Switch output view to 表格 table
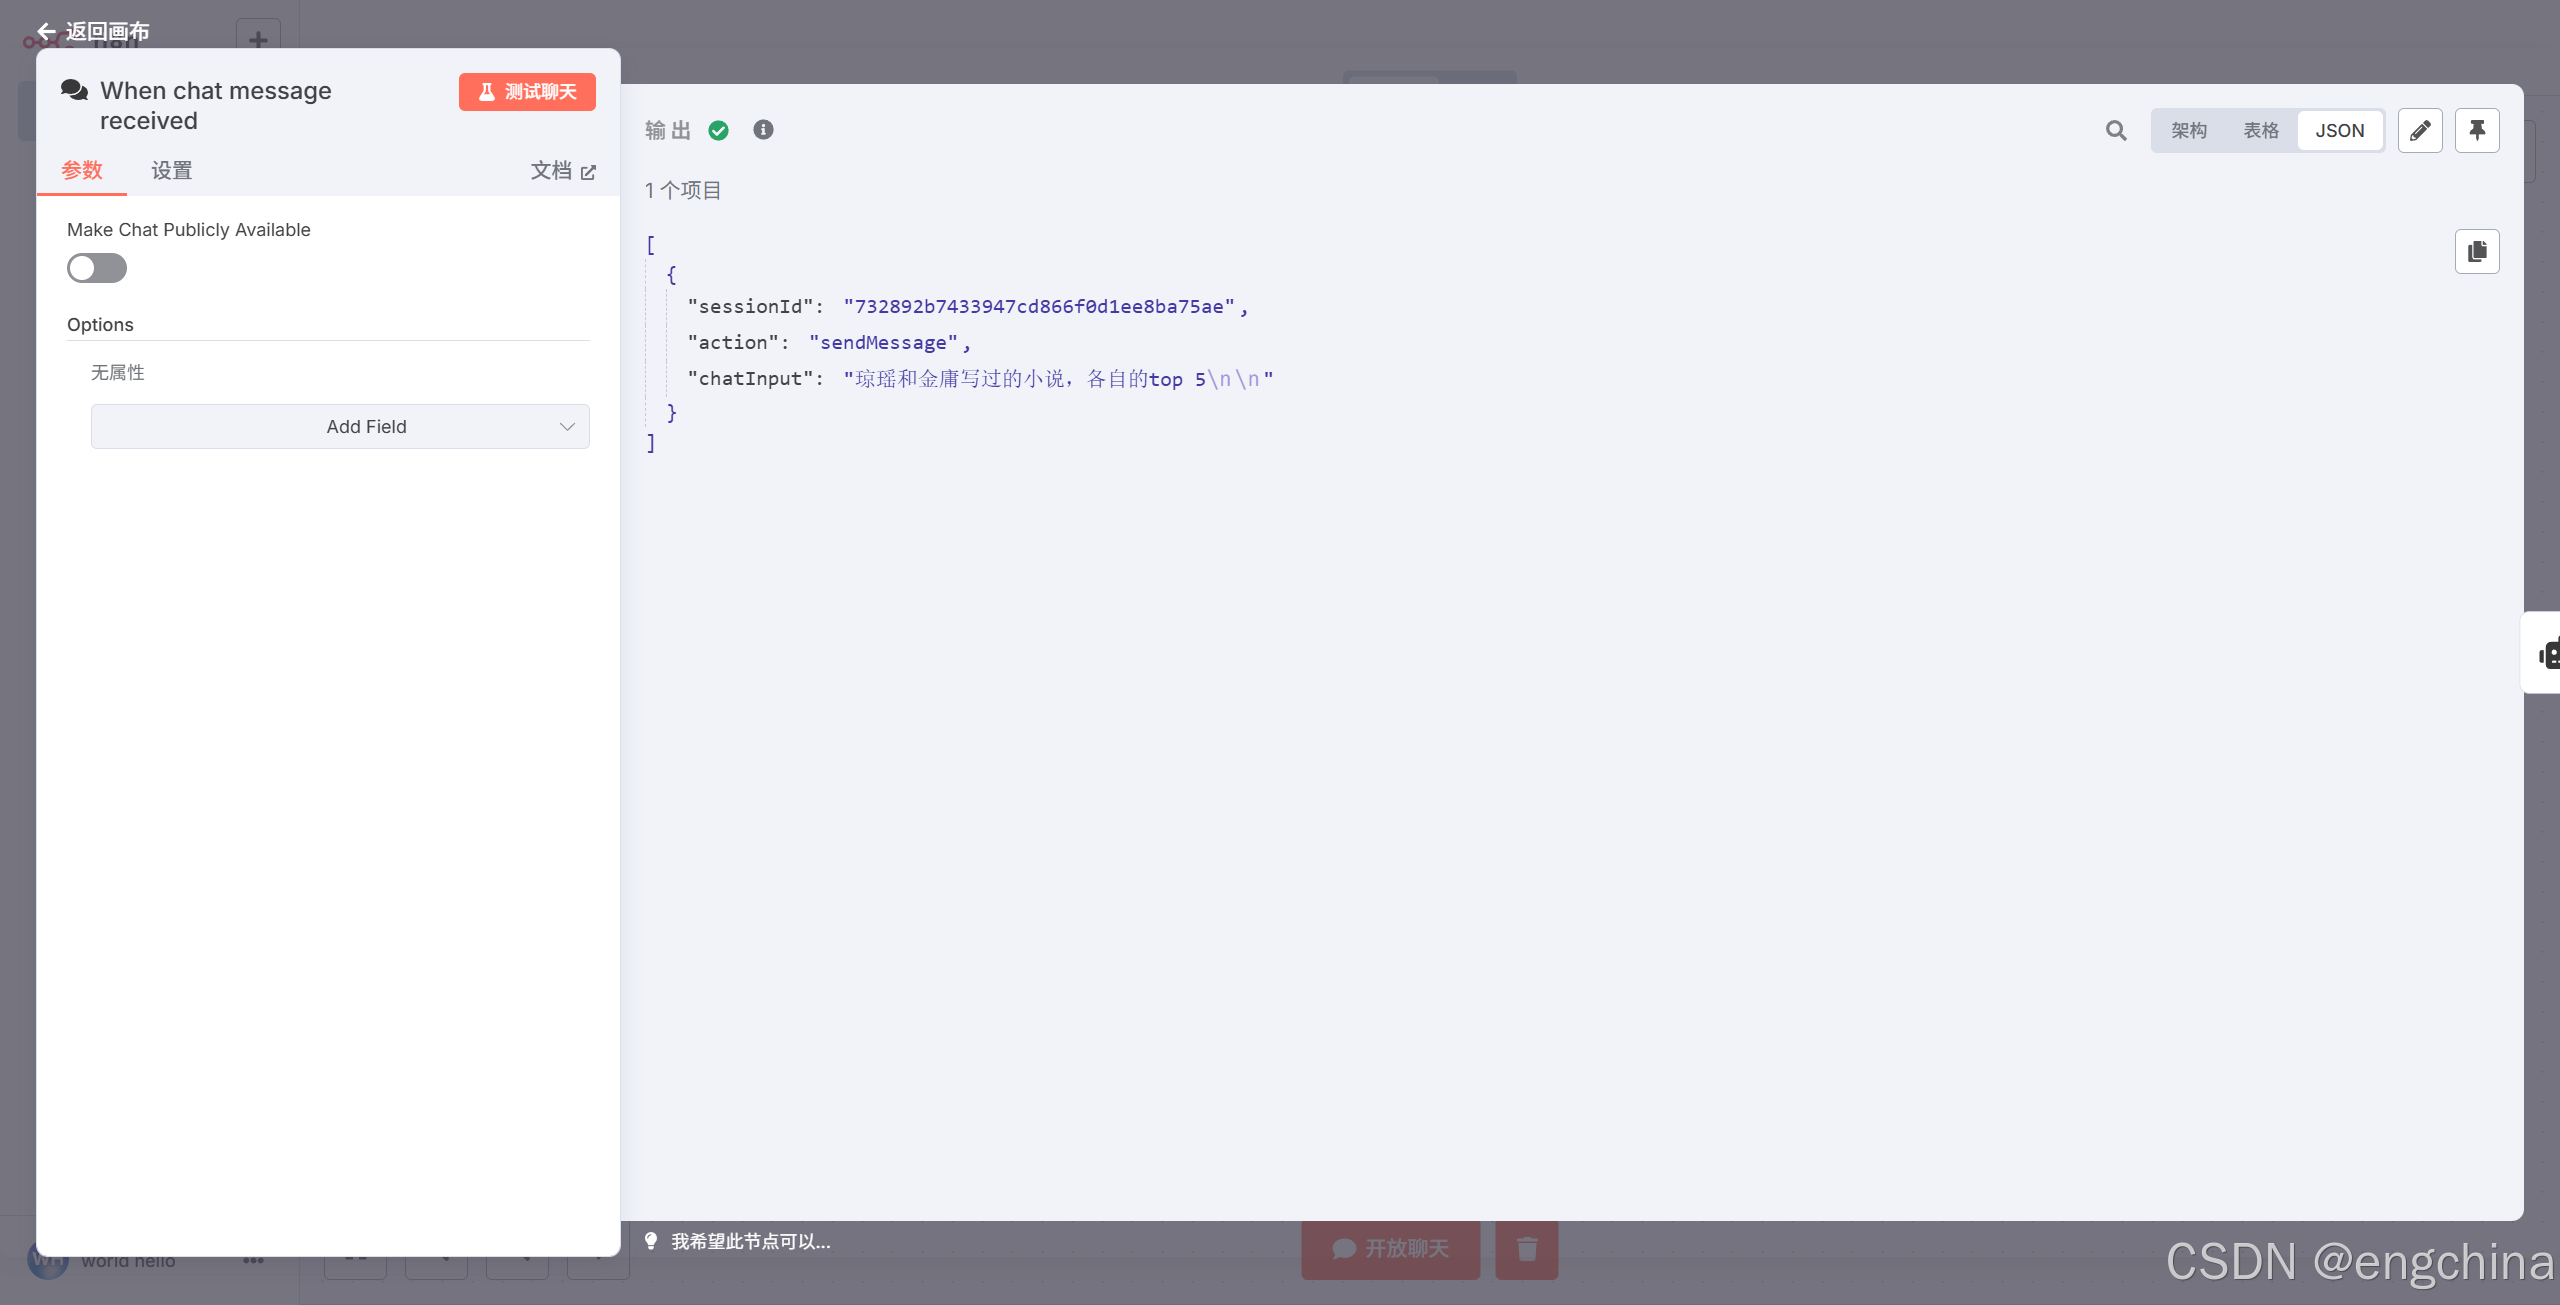 point(2260,131)
